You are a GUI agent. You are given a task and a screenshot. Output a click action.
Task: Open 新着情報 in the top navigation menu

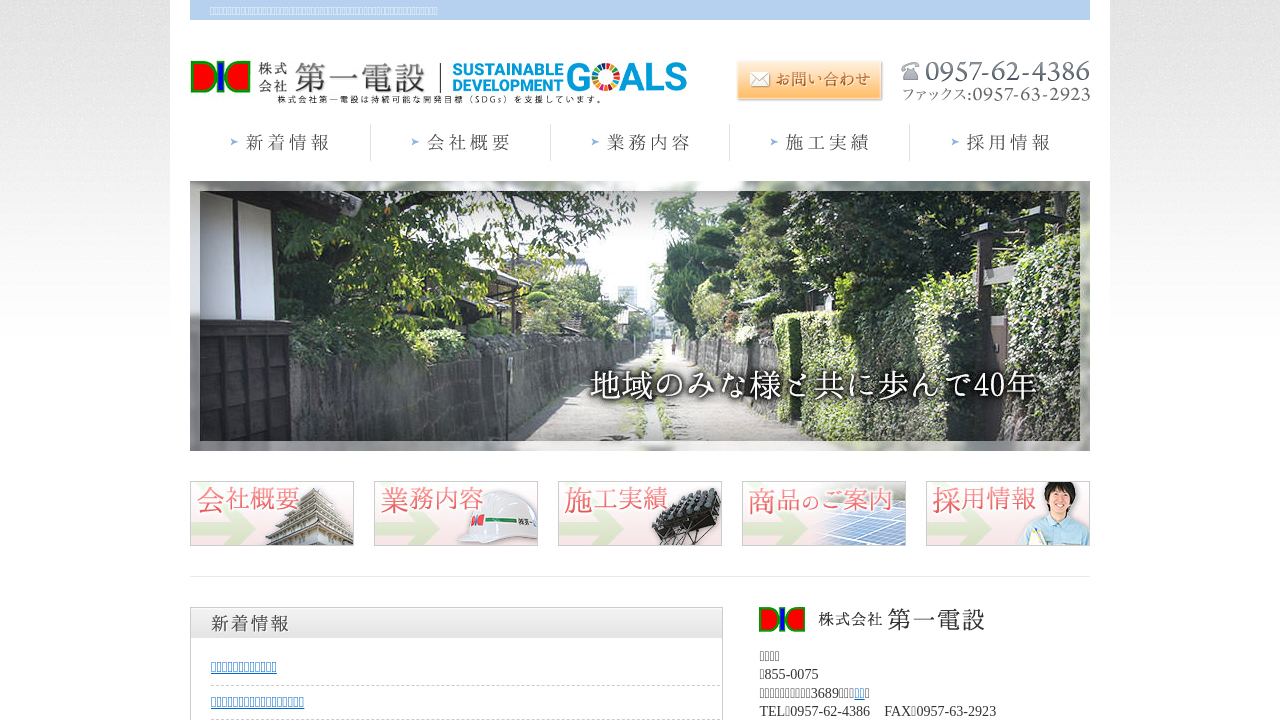tap(280, 143)
